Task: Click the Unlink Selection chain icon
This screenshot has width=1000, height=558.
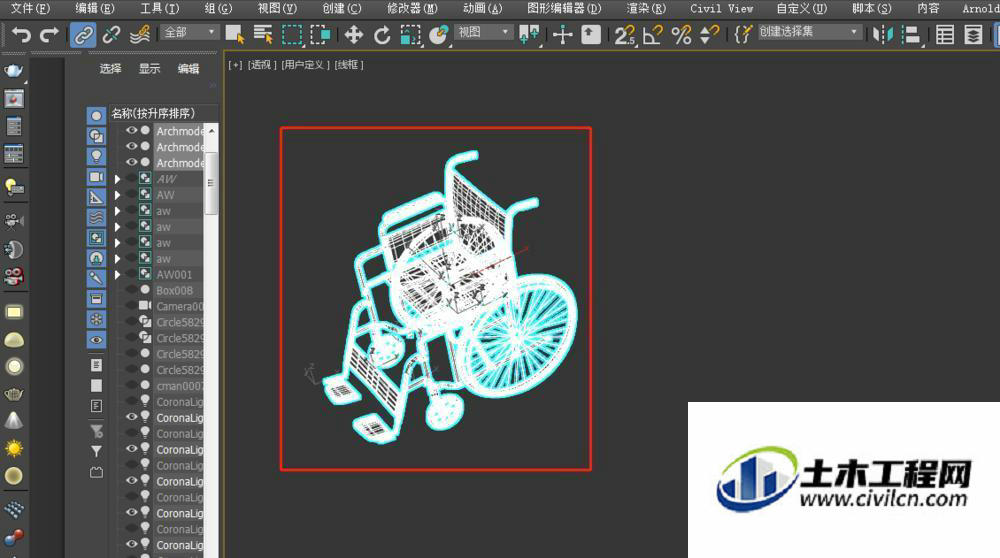Action: tap(111, 34)
